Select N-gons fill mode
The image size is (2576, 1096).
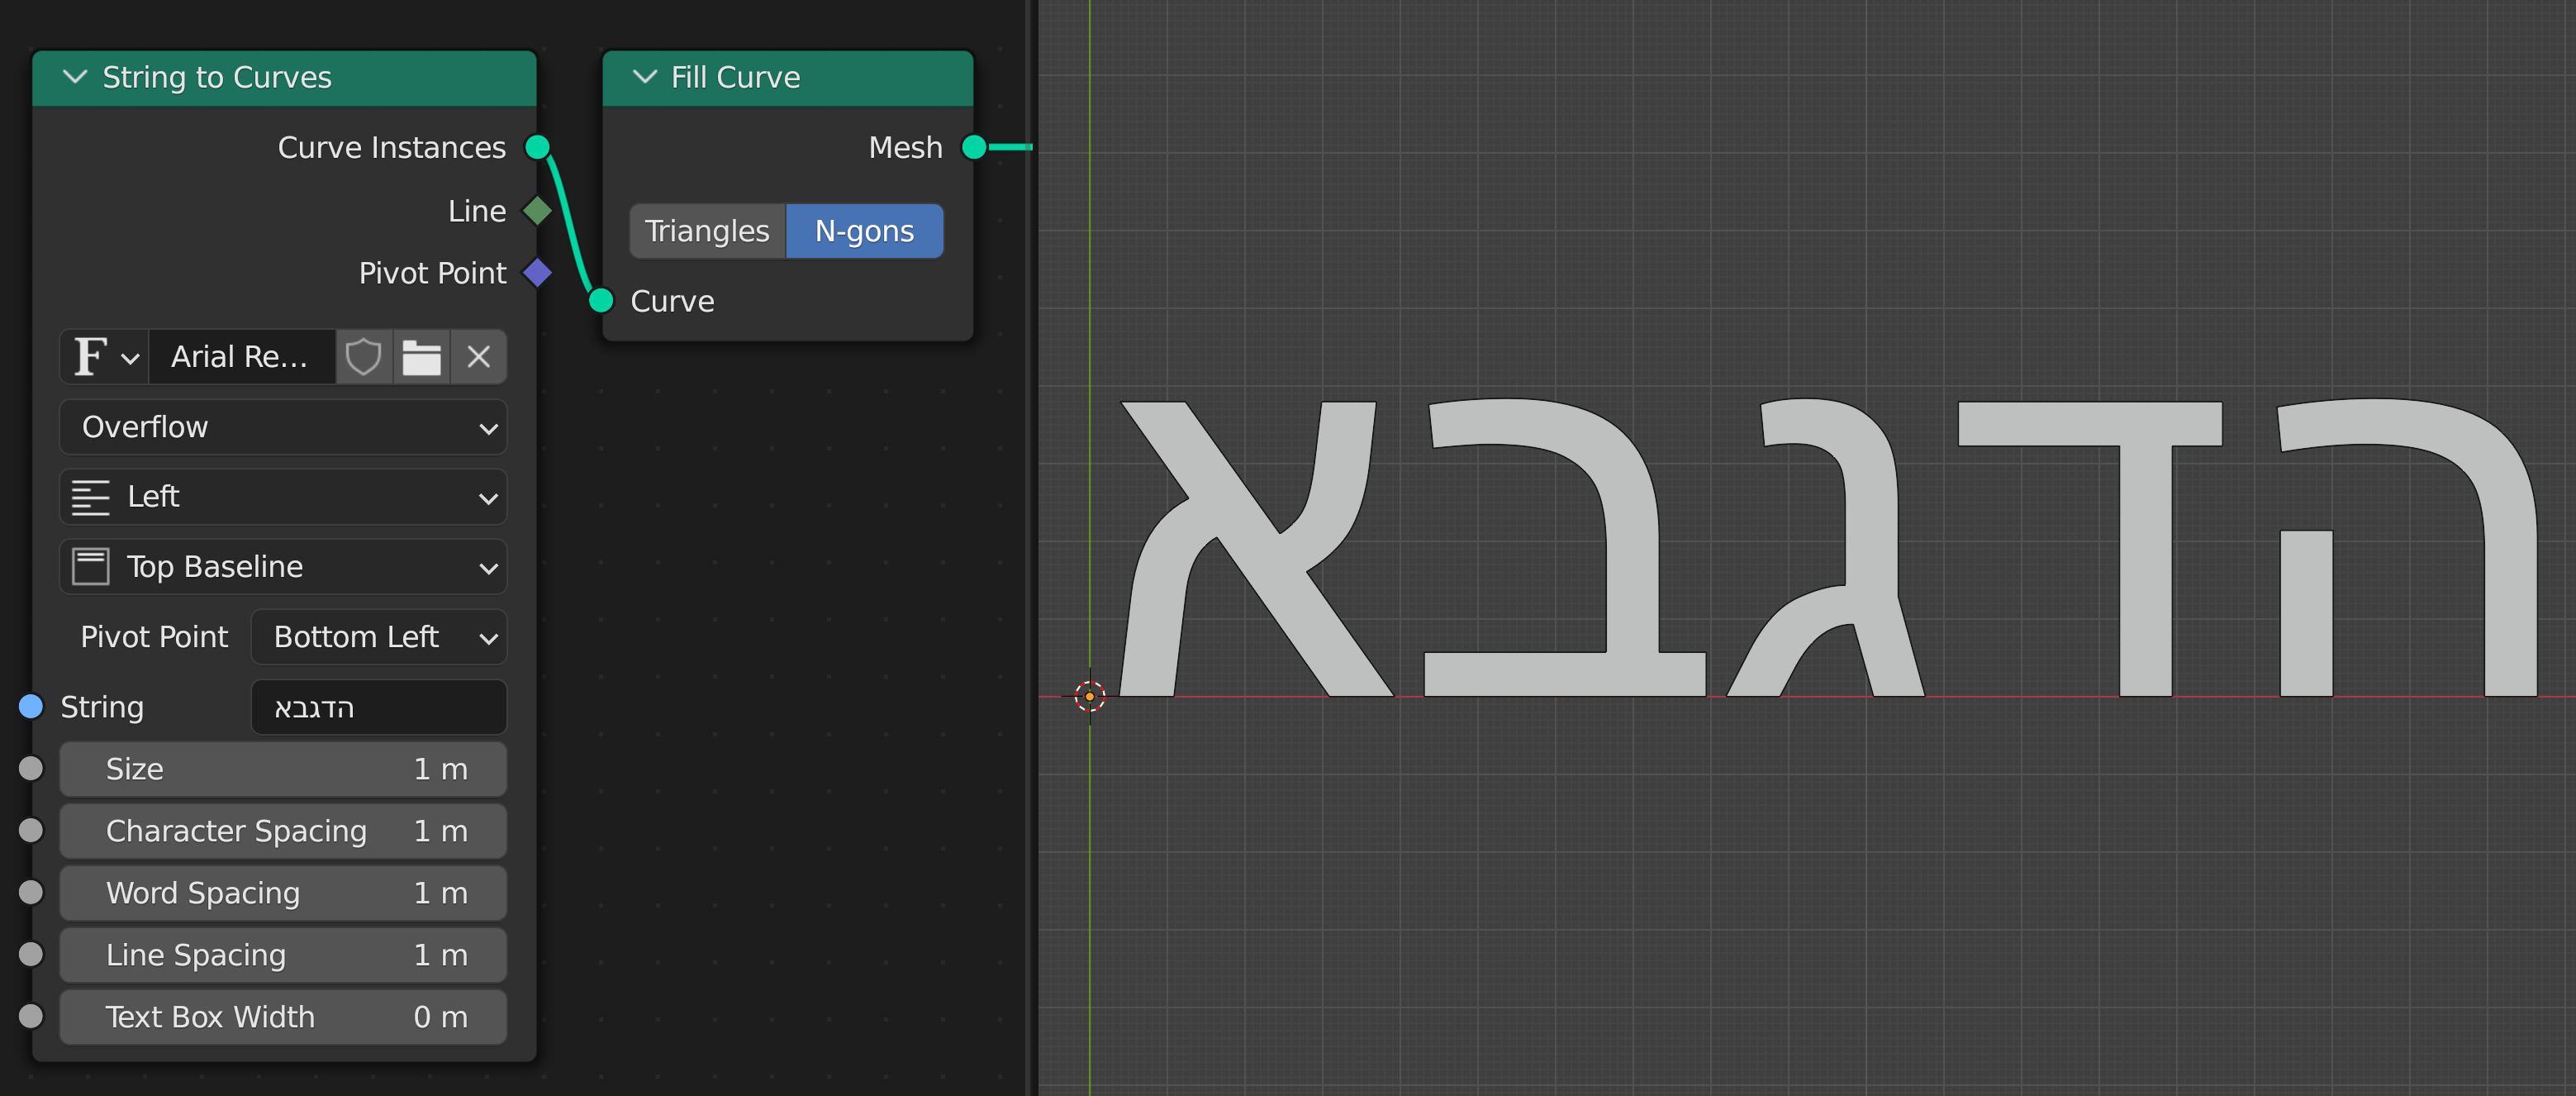coord(865,231)
